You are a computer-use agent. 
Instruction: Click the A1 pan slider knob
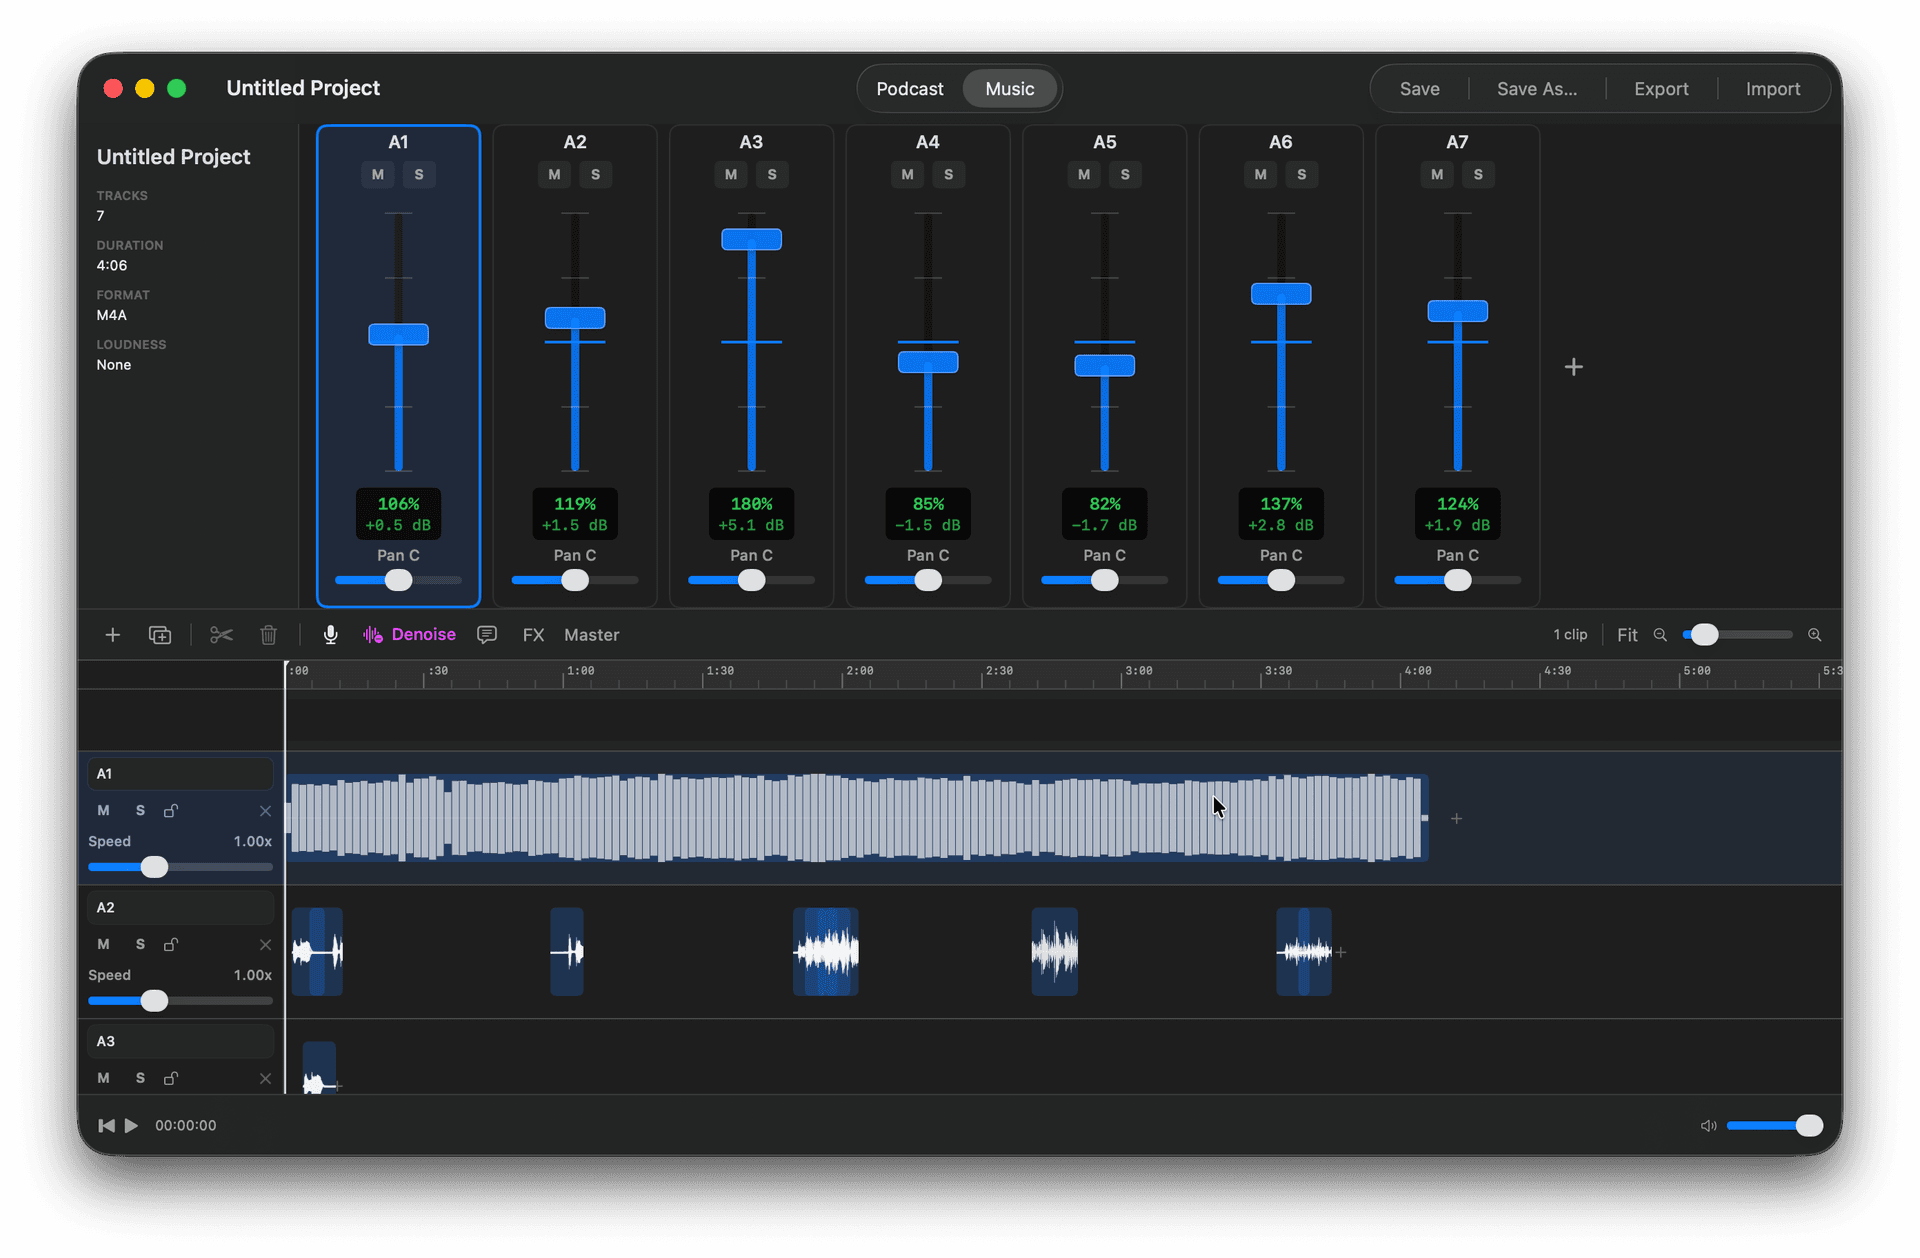click(398, 580)
